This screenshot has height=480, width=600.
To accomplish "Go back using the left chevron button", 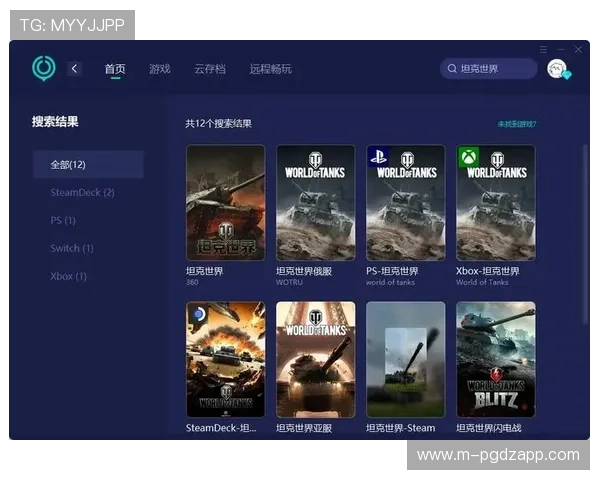I will [x=74, y=69].
